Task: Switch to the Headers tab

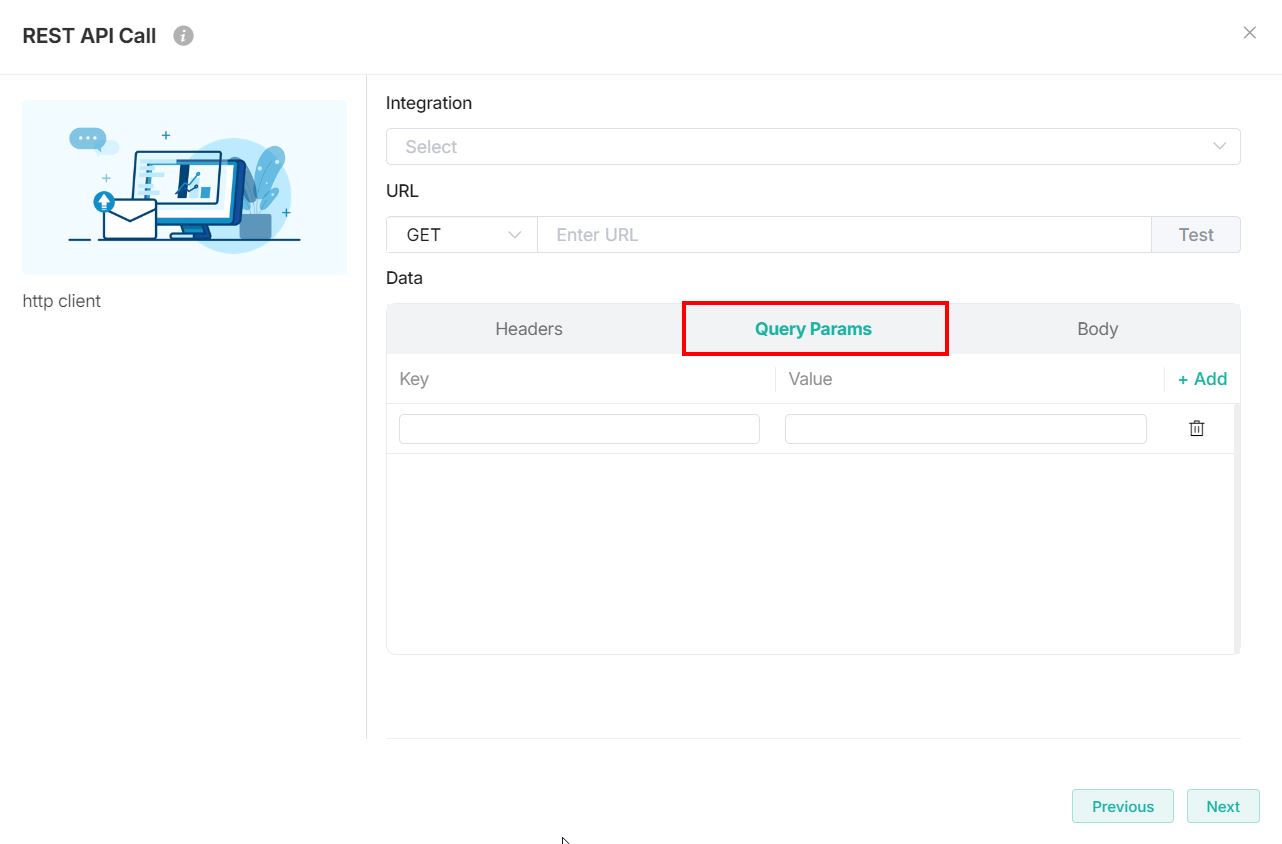Action: click(x=529, y=329)
